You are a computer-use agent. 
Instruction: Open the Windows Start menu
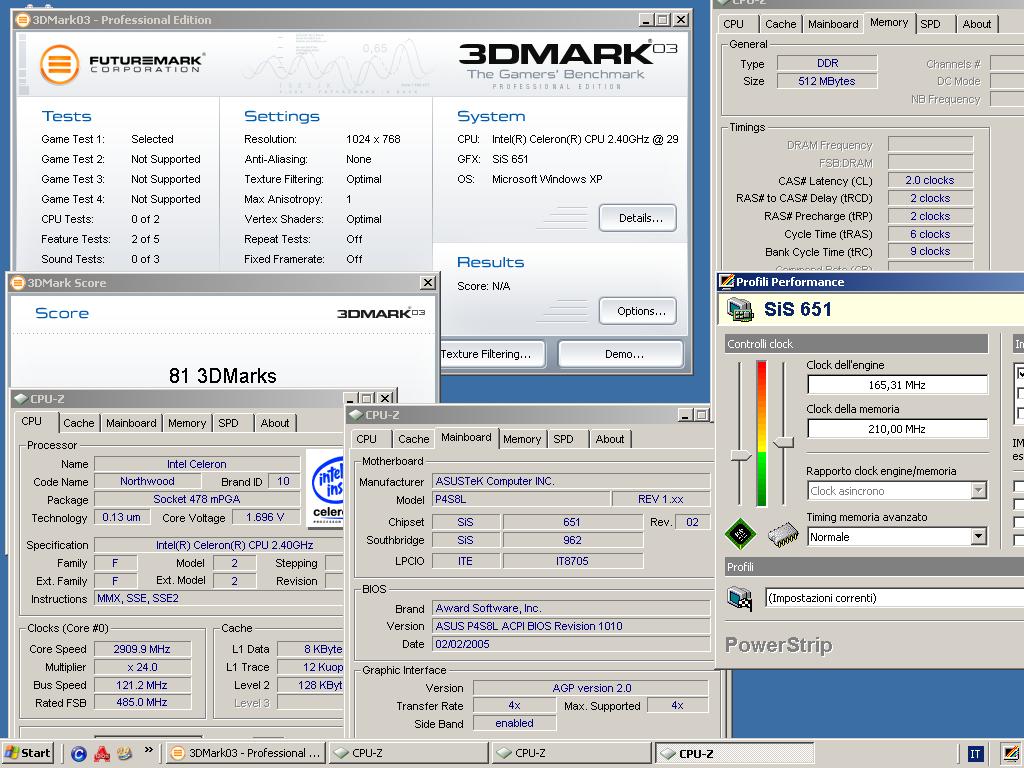point(27,753)
